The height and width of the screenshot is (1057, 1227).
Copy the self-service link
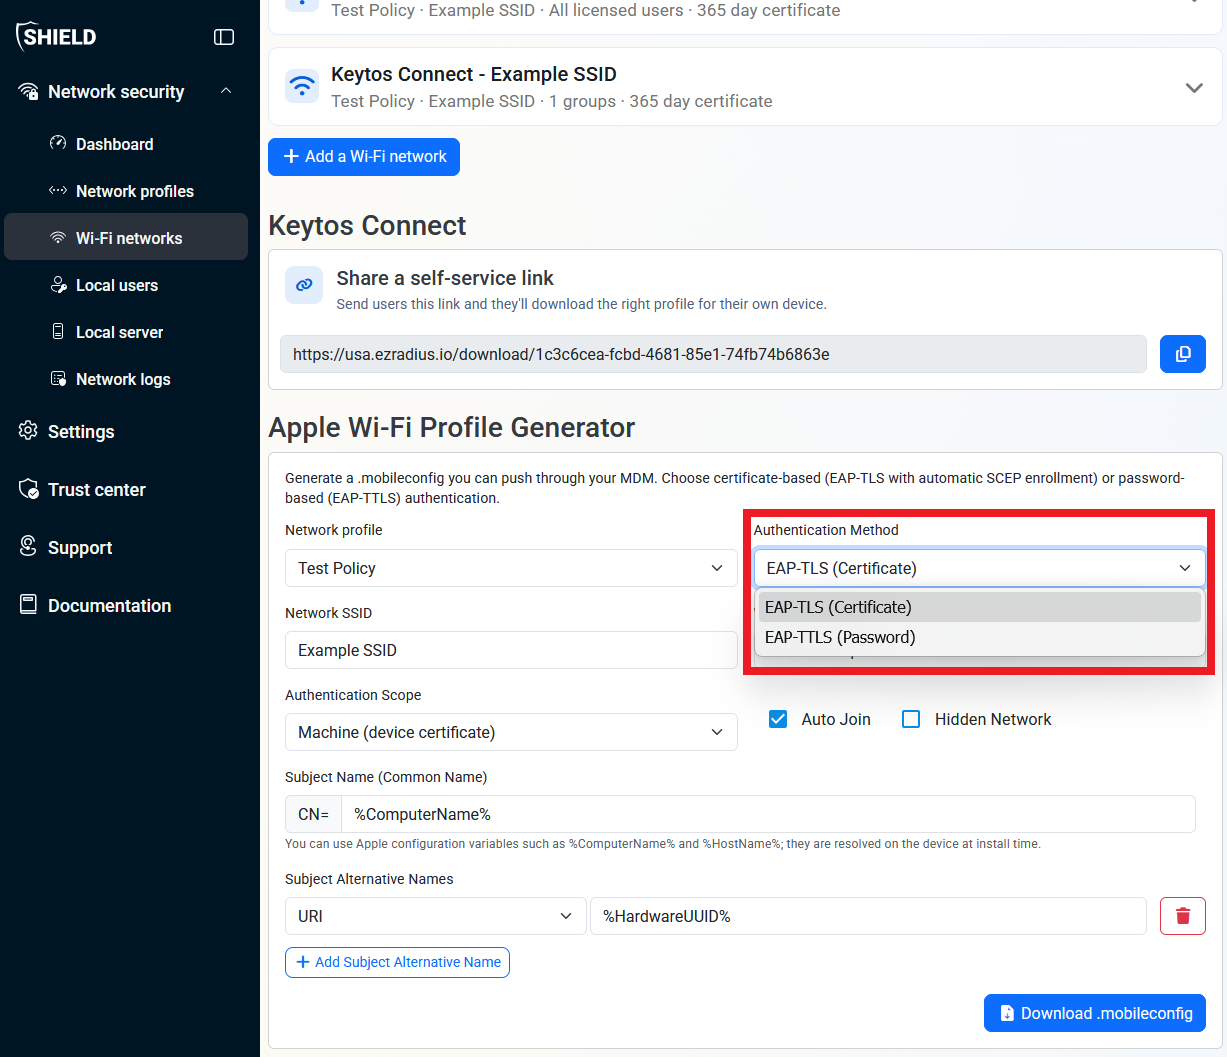tap(1183, 354)
